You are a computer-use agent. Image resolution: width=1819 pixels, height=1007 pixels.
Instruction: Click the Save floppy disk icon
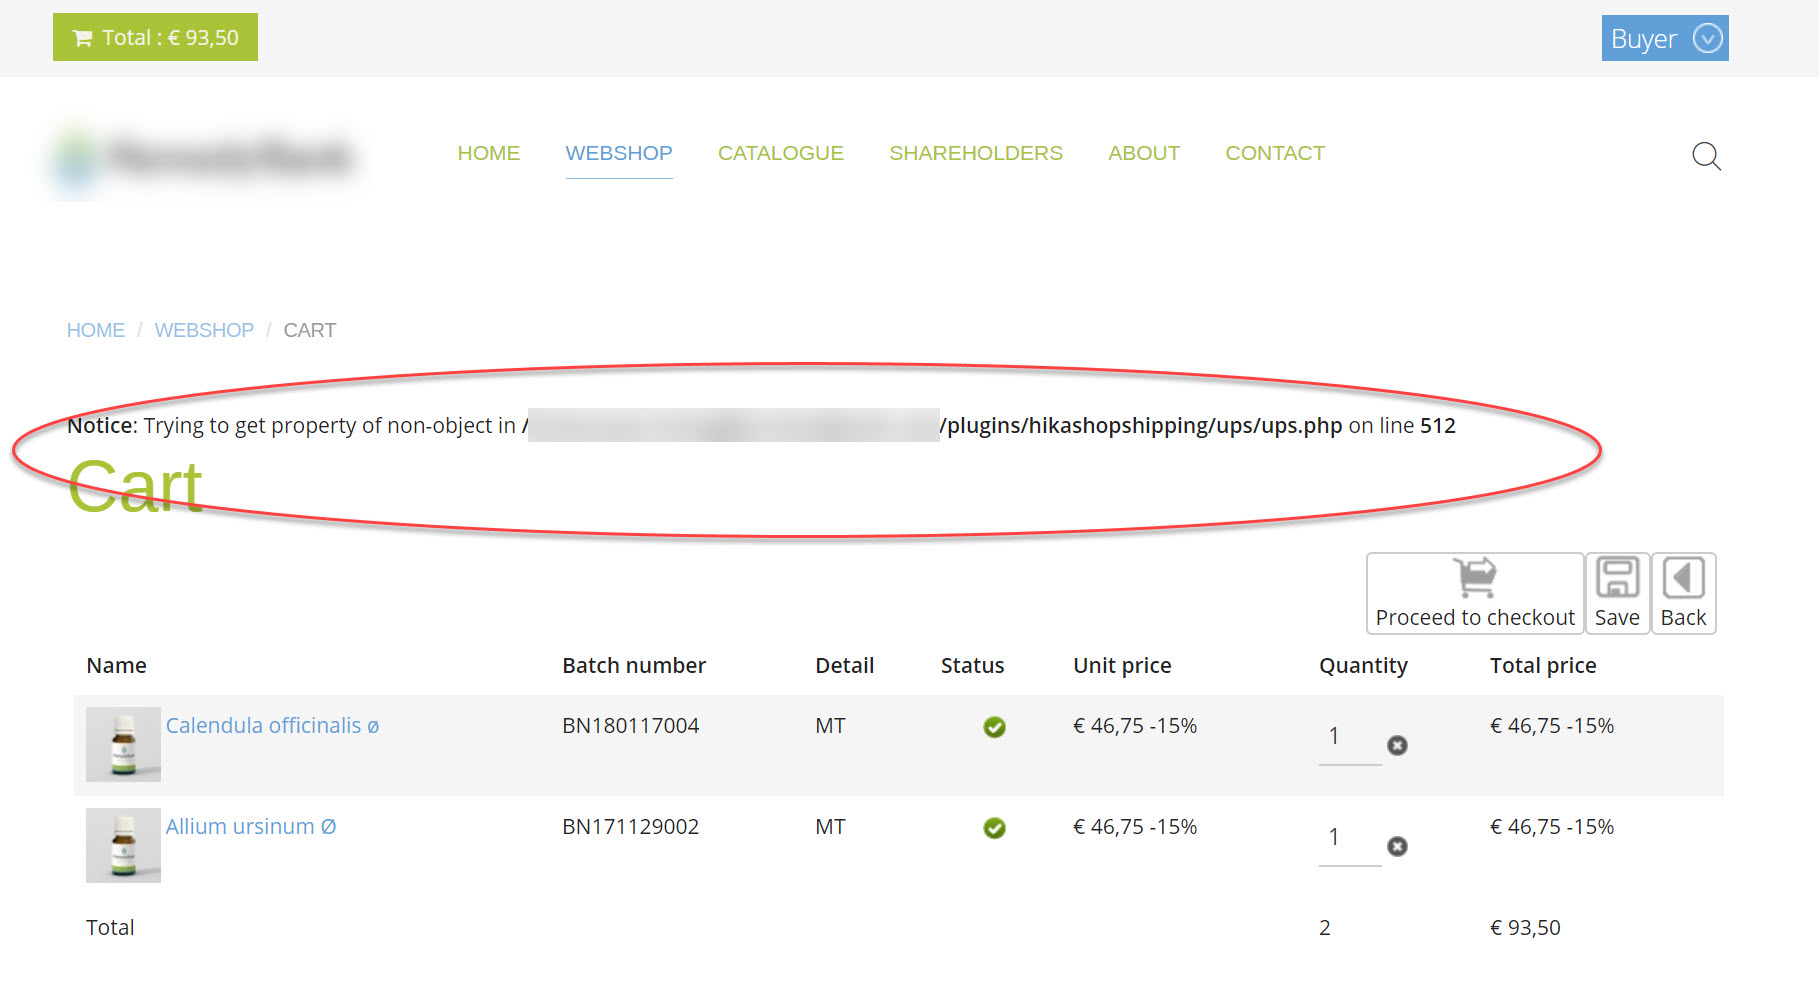1617,578
